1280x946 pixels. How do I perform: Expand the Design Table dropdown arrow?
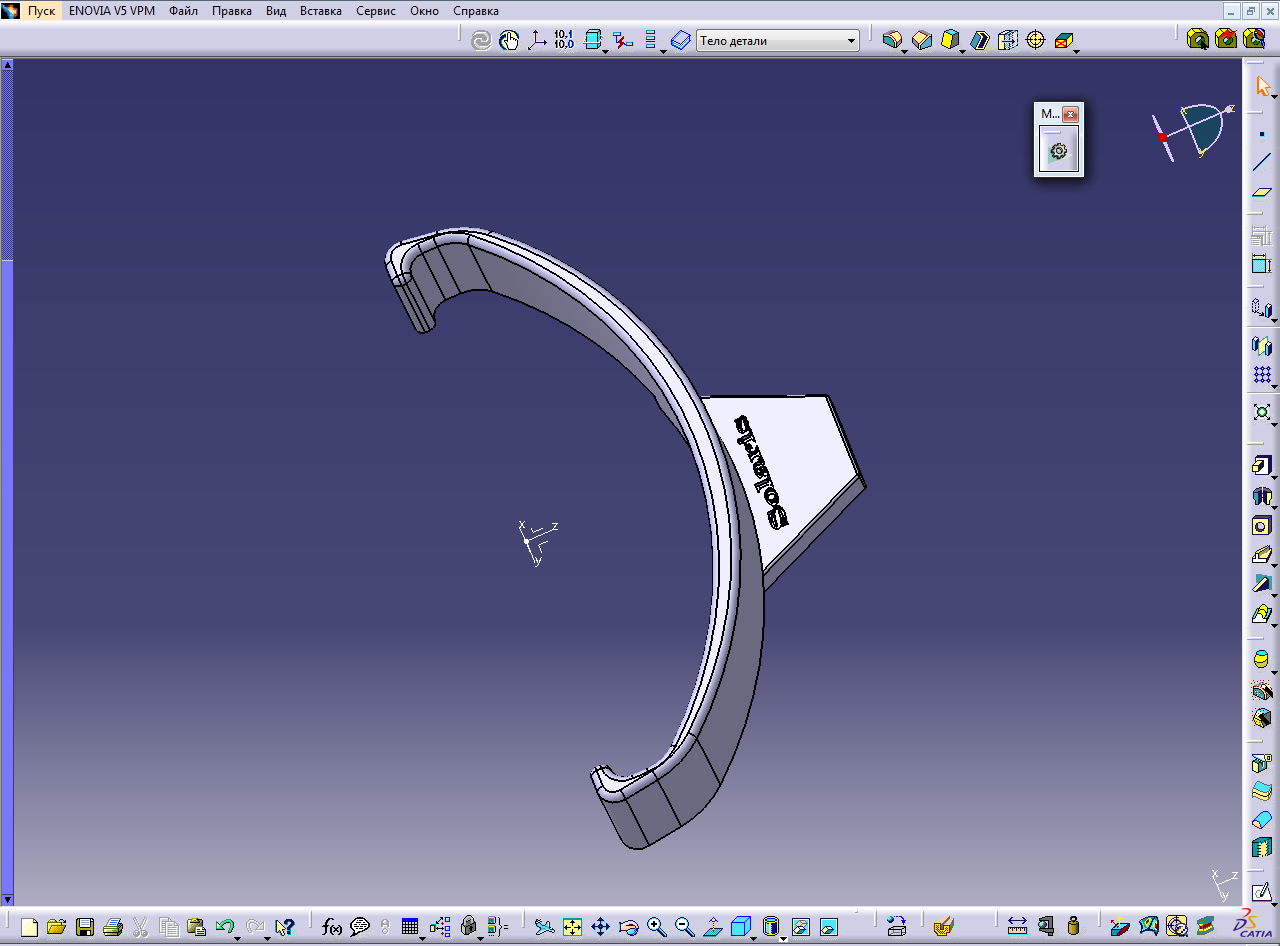point(422,938)
